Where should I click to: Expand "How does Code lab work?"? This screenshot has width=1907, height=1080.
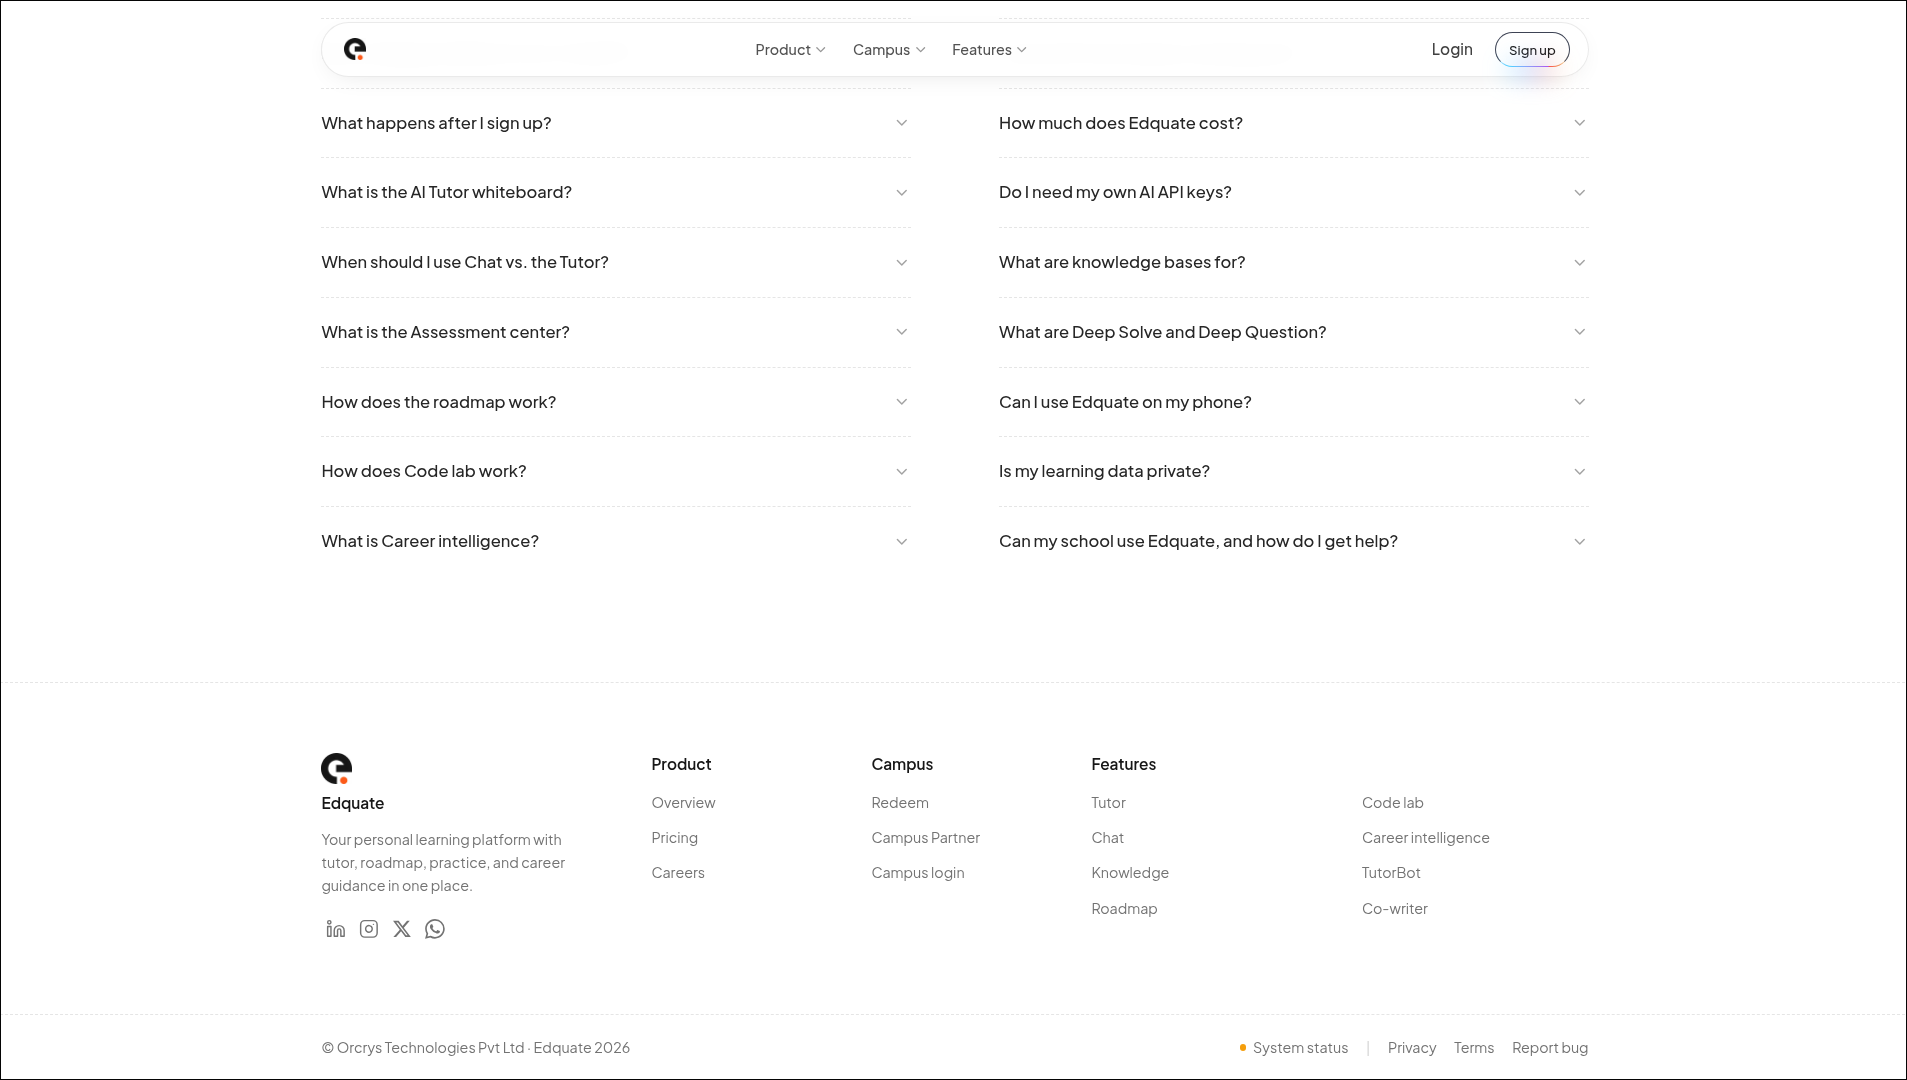point(616,472)
